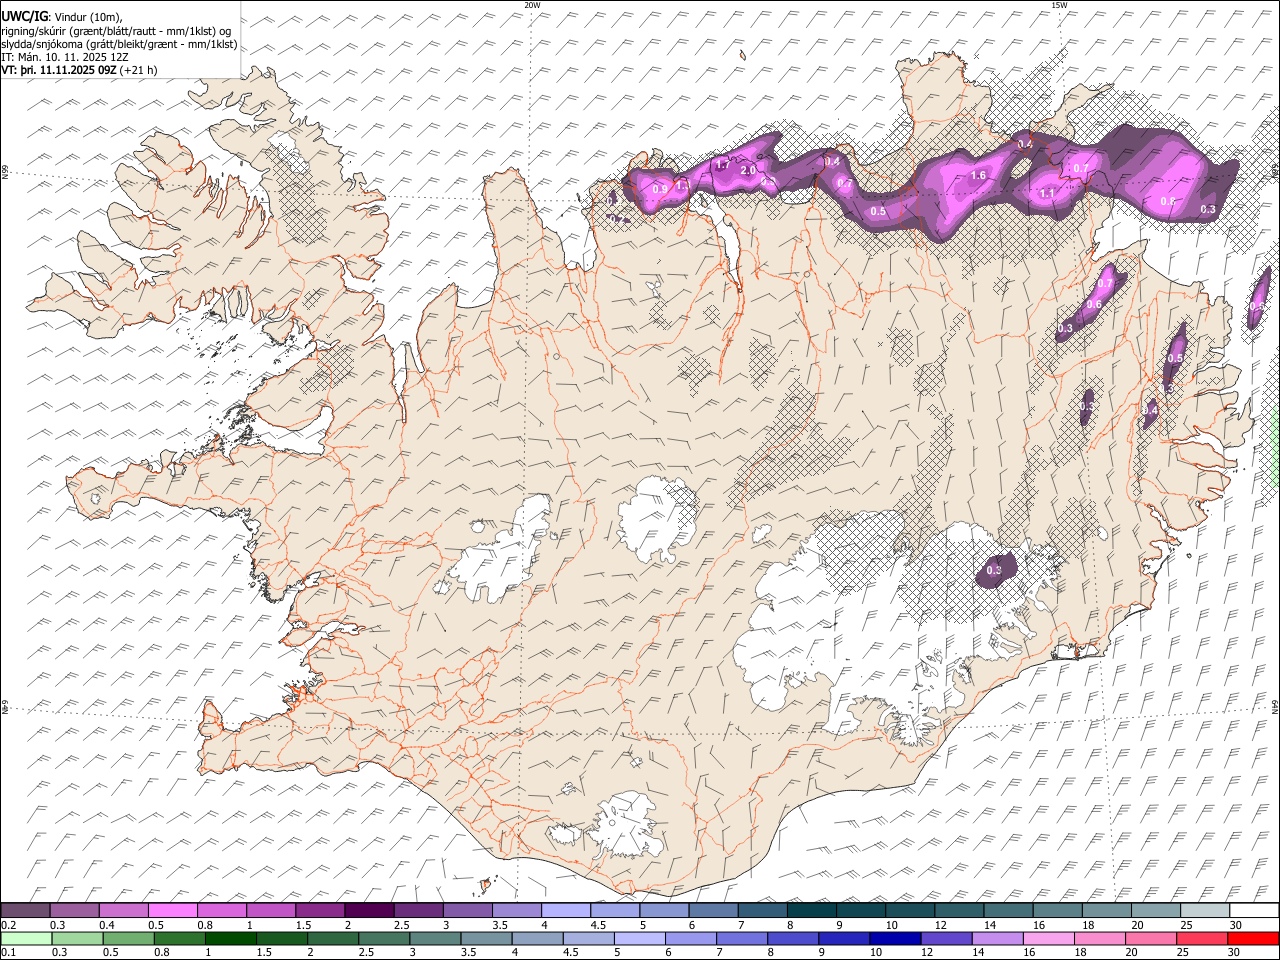
Task: Click lower legend swatch between 0.1 and 0.3
Action: coord(27,938)
